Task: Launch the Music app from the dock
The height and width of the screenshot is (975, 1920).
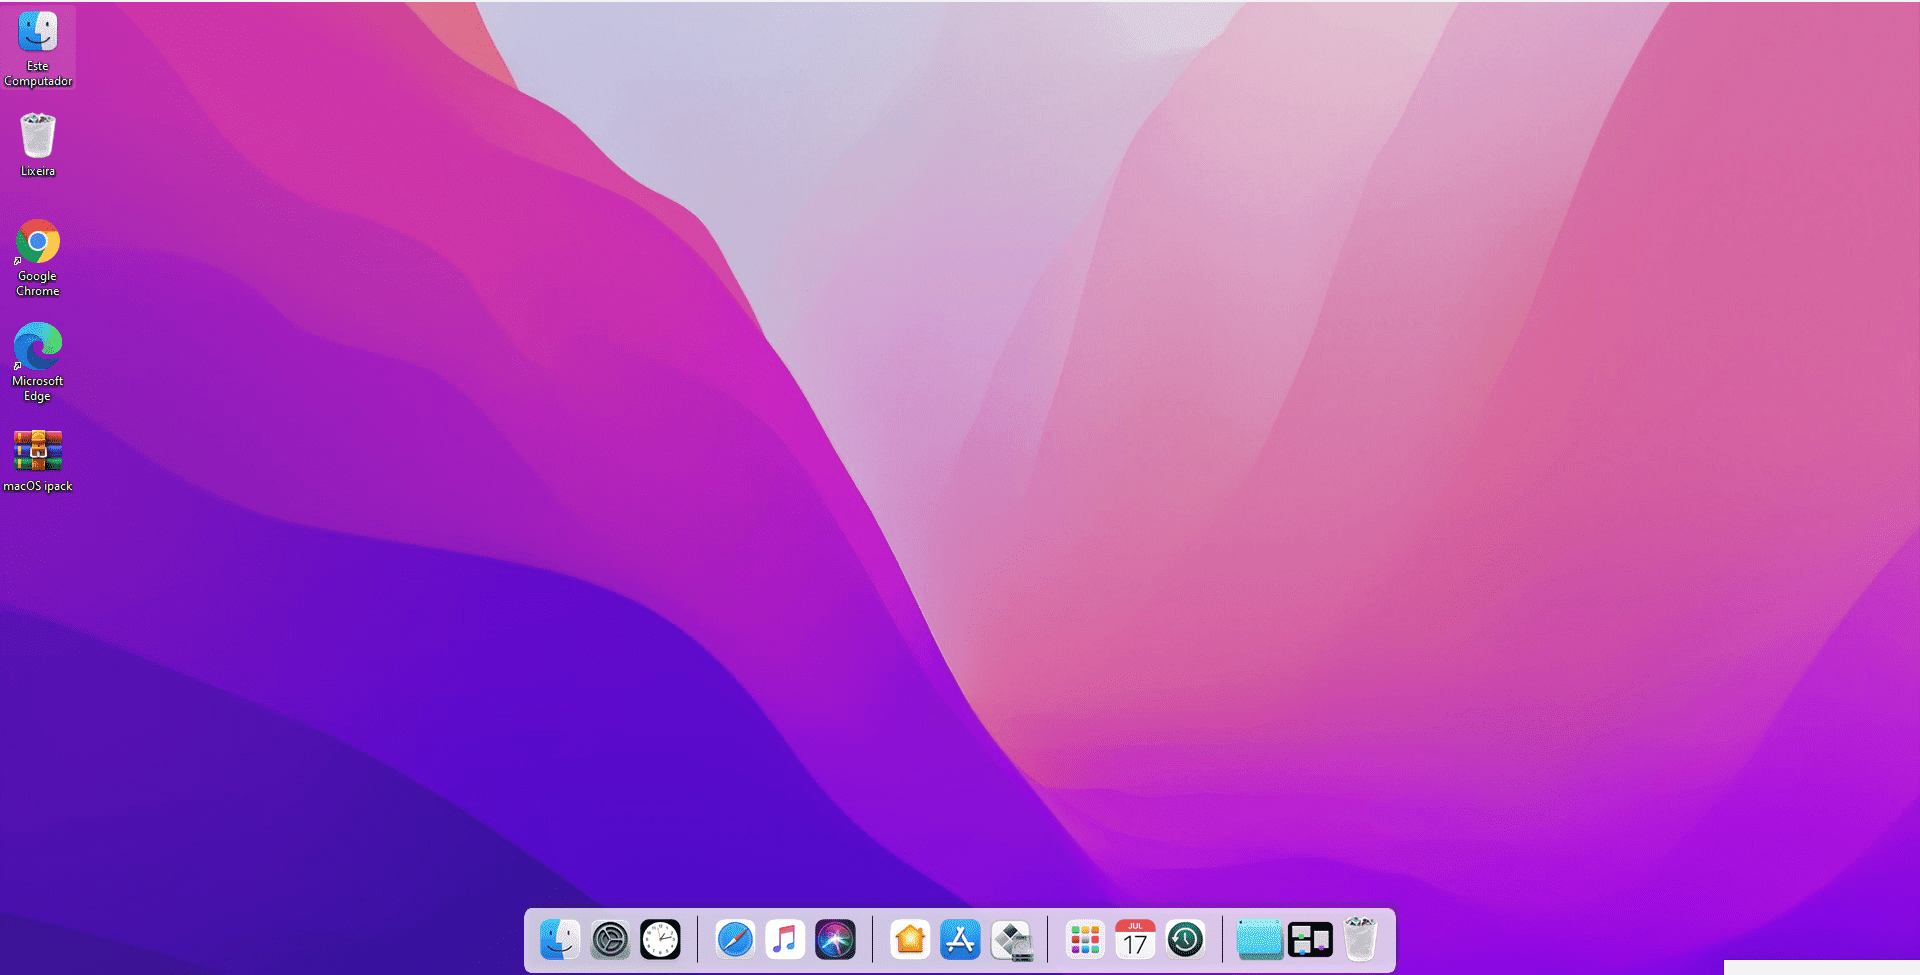Action: (785, 940)
